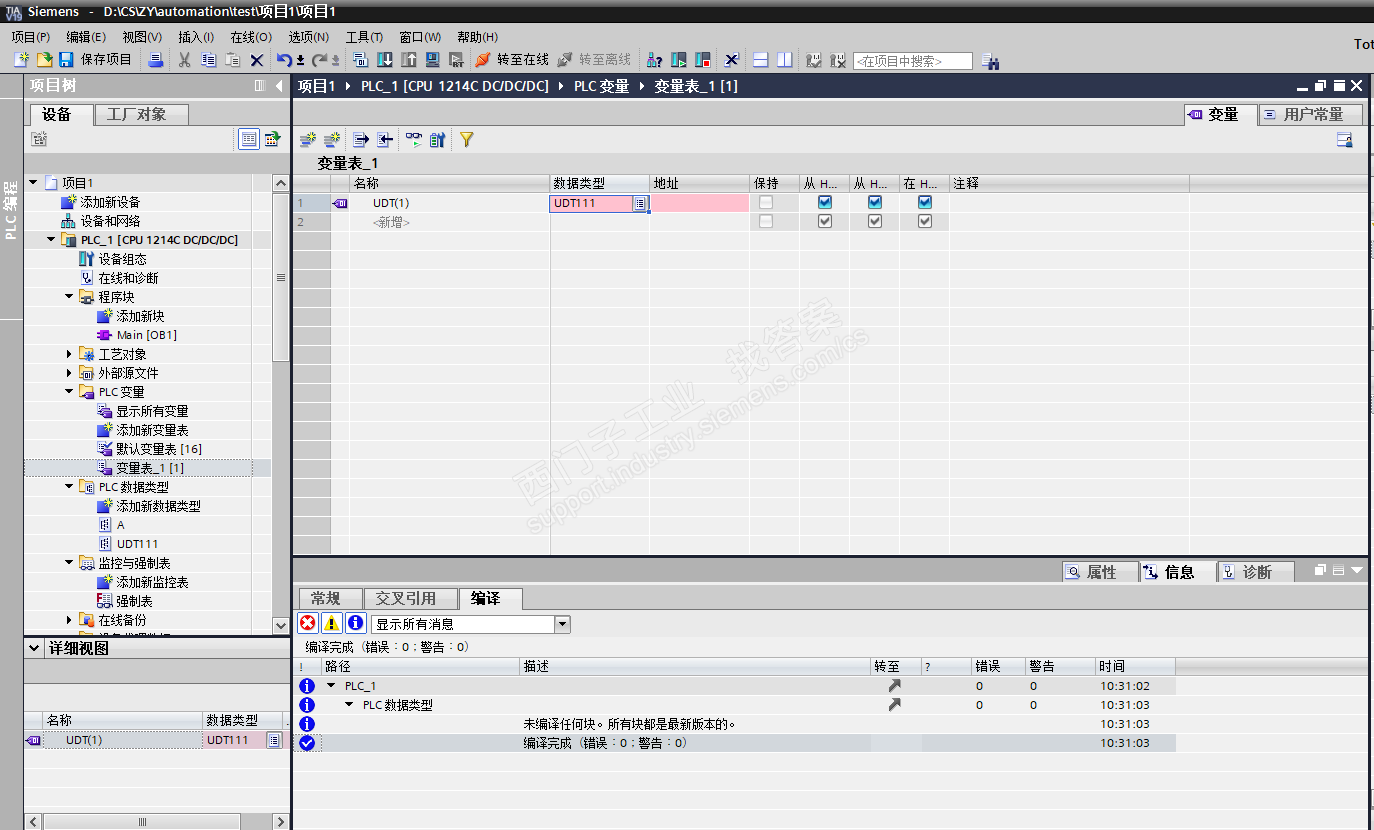The image size is (1374, 830).
Task: Click the Search in project binoculars icon
Action: [991, 61]
